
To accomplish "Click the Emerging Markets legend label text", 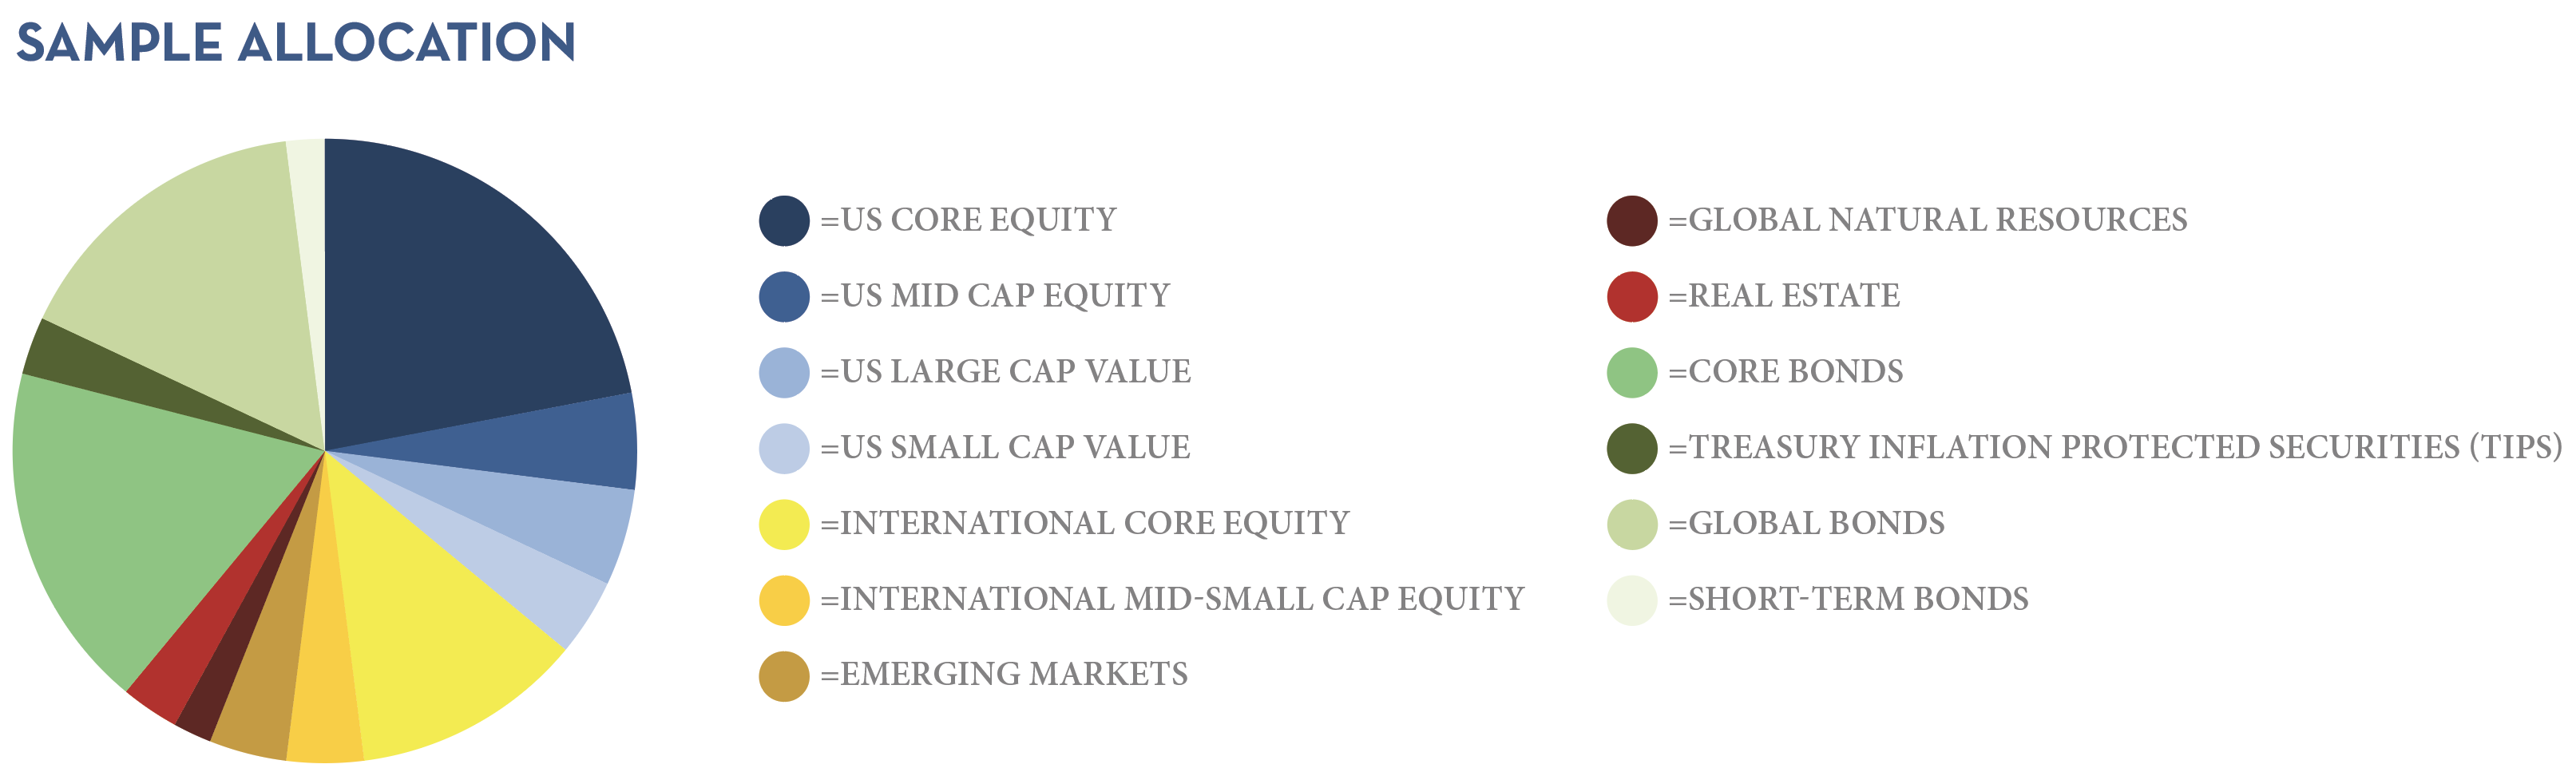I will (1014, 675).
